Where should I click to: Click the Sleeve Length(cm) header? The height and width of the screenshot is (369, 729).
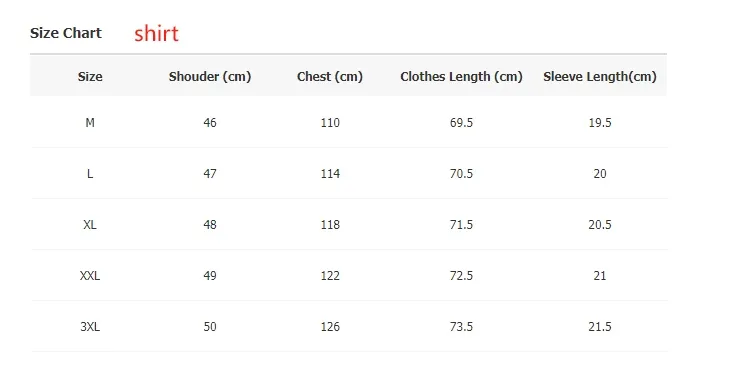tap(600, 76)
